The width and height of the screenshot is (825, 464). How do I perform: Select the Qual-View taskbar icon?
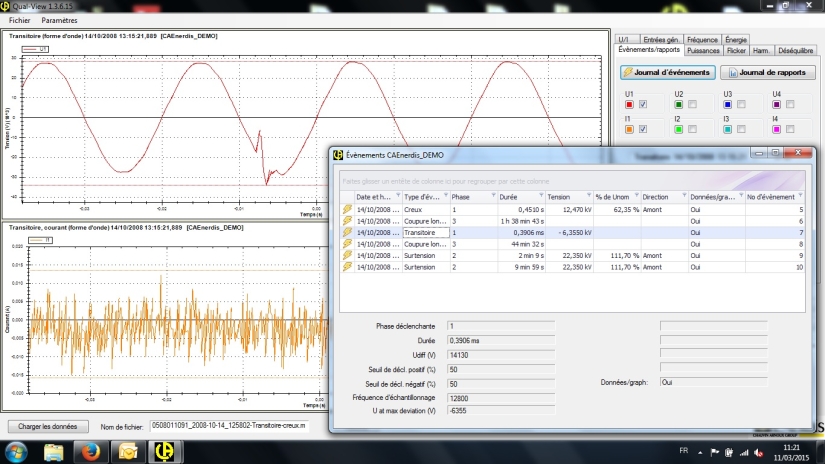point(165,452)
